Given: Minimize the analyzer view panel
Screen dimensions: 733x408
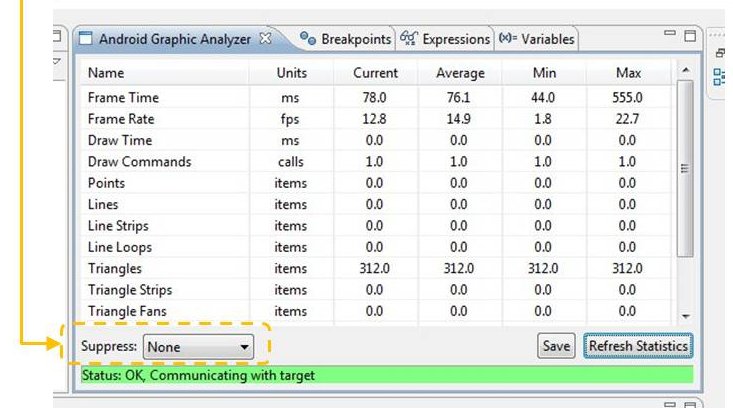Looking at the screenshot, I should click(x=670, y=33).
